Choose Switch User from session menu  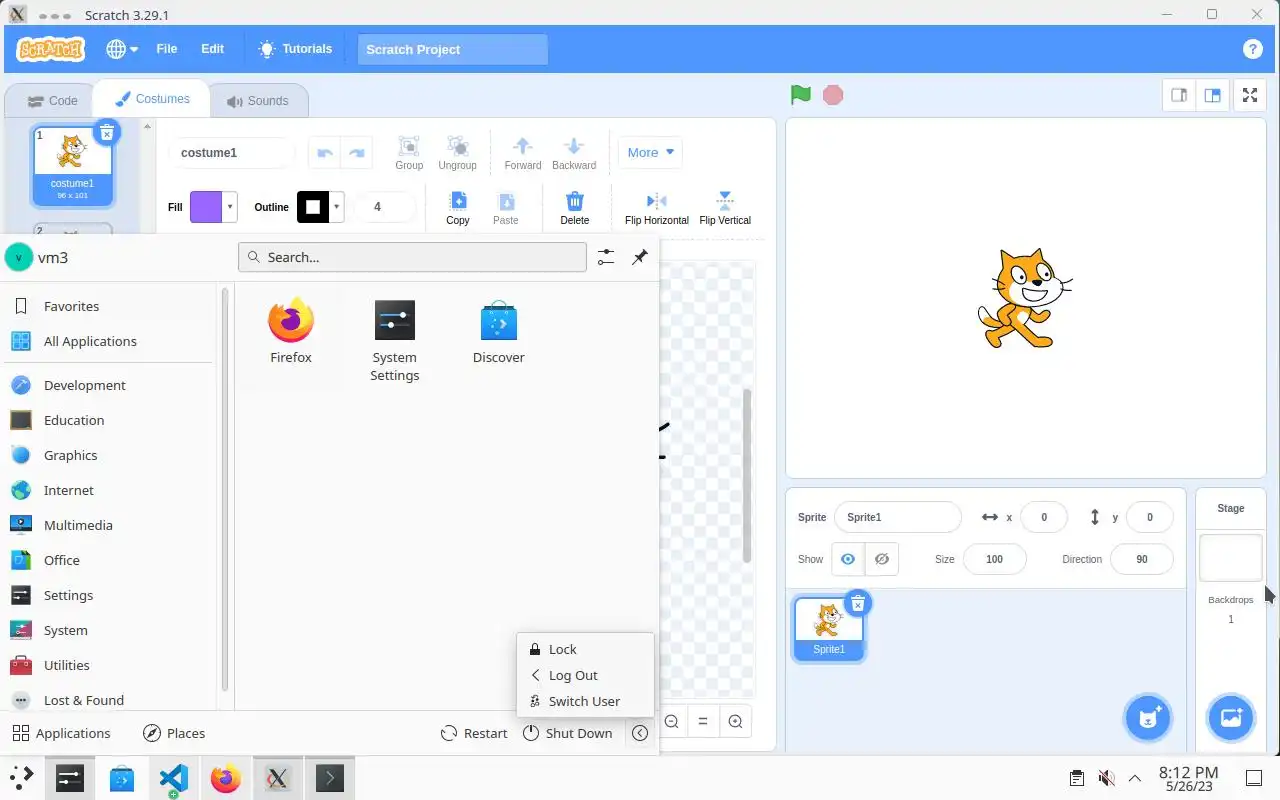[x=586, y=701]
